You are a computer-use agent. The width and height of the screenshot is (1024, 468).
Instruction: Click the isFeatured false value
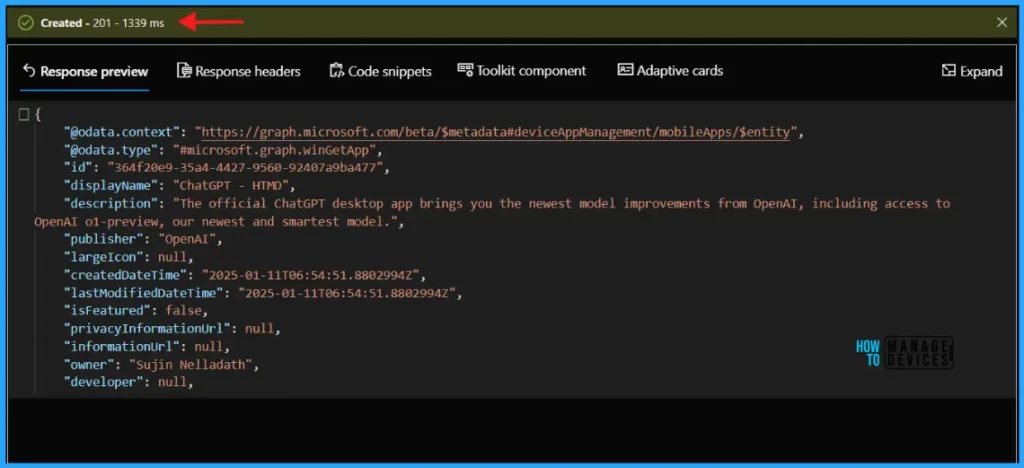(183, 310)
